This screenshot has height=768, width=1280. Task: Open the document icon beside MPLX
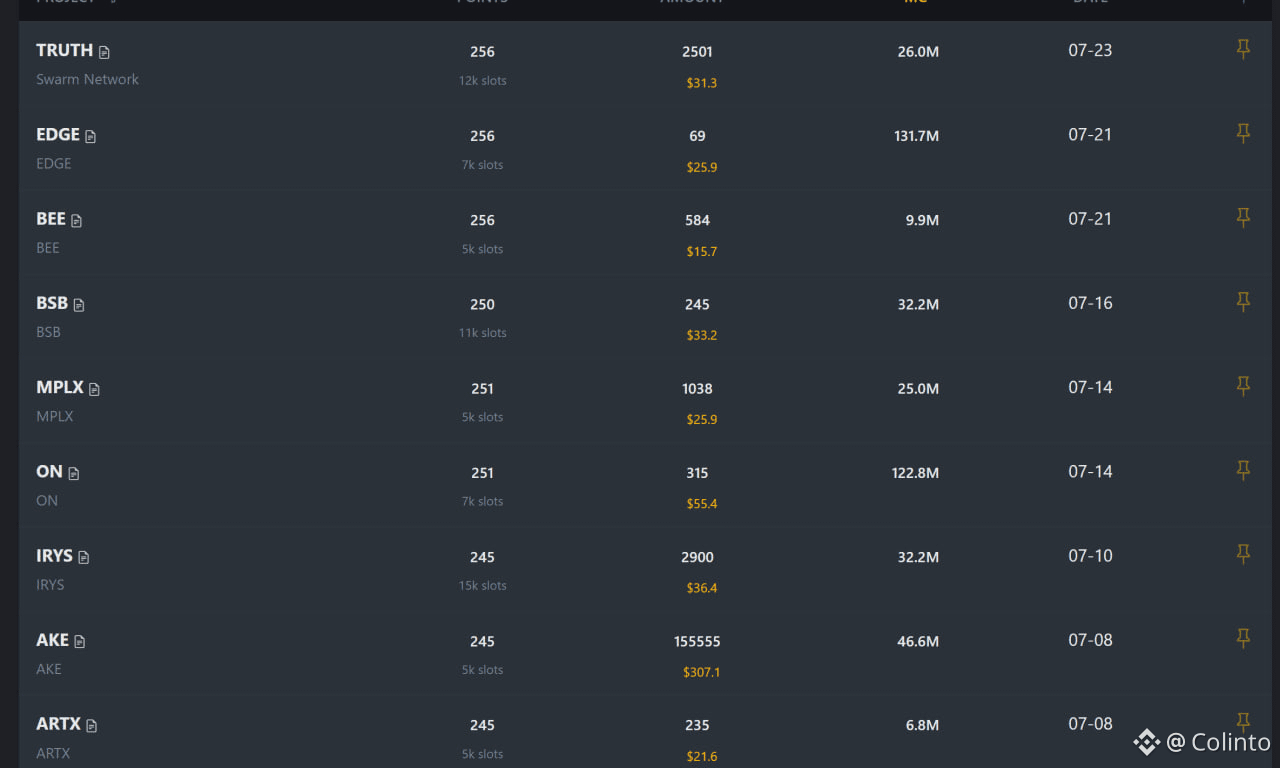point(95,389)
